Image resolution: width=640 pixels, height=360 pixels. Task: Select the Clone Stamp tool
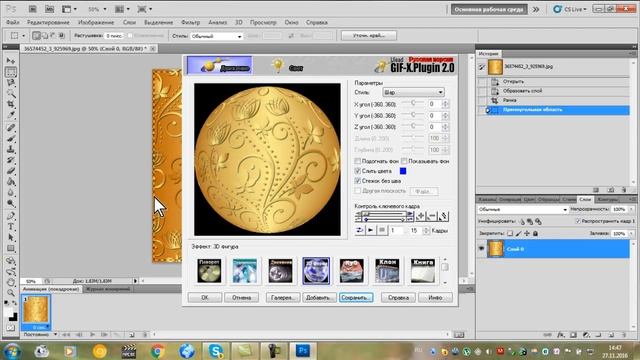(x=11, y=149)
